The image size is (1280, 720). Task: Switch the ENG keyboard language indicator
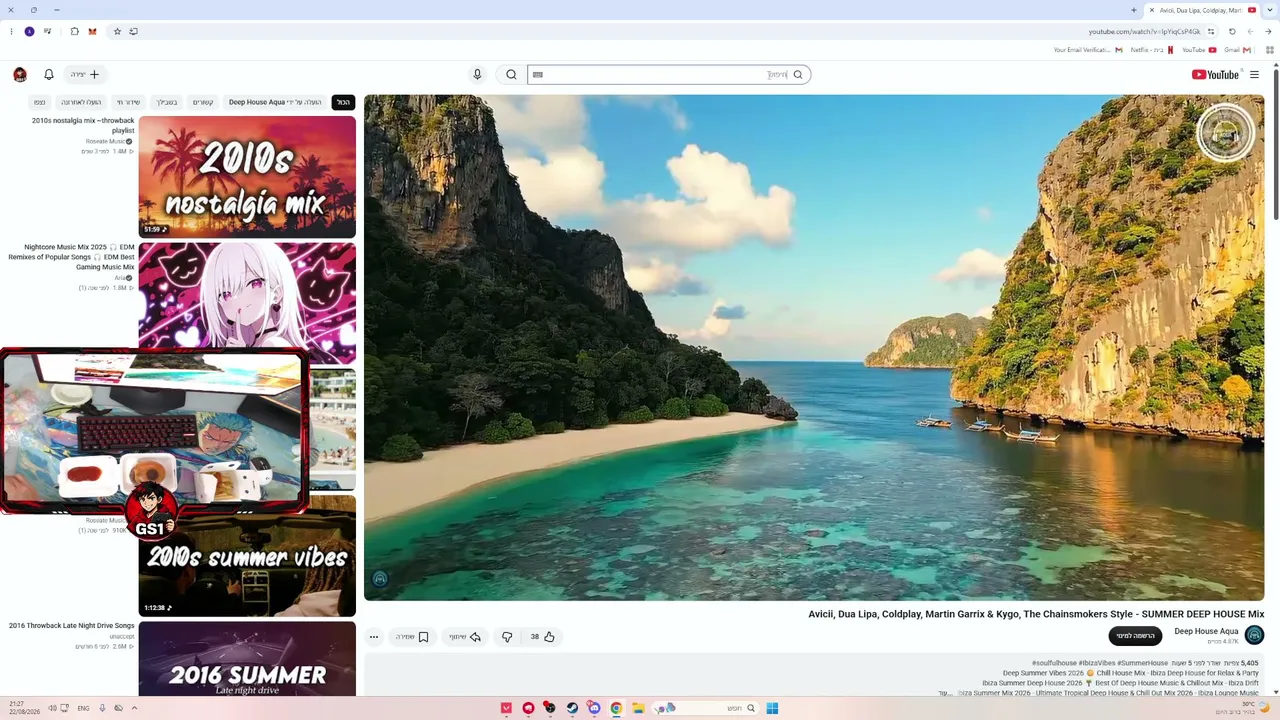[83, 708]
